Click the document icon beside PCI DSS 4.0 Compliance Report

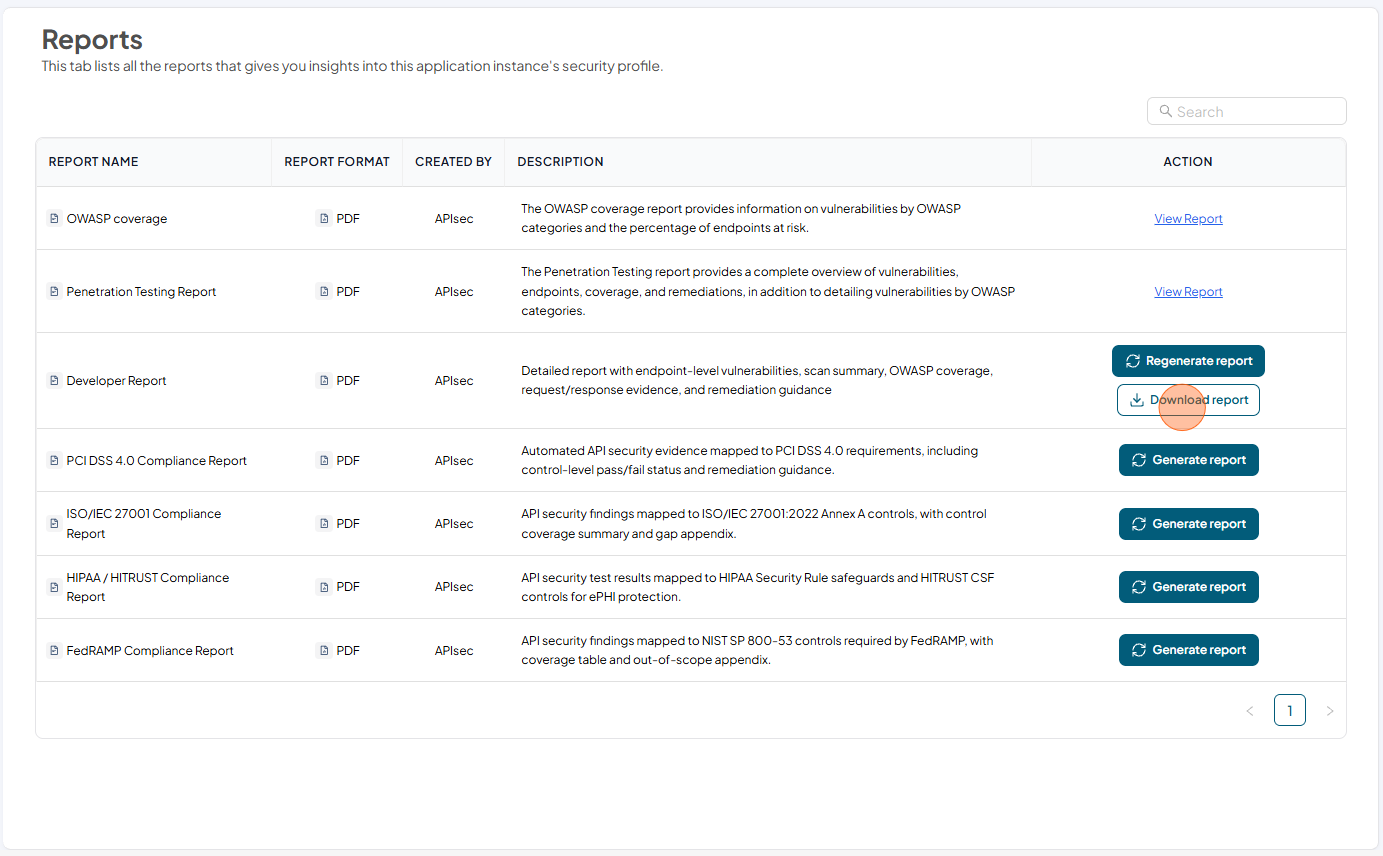point(55,460)
